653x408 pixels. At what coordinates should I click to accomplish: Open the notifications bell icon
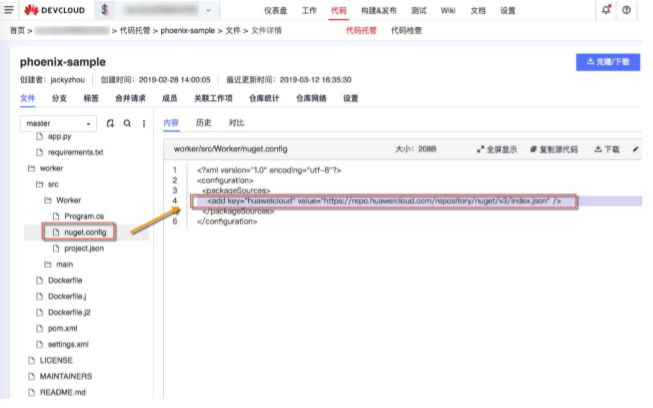coord(606,10)
